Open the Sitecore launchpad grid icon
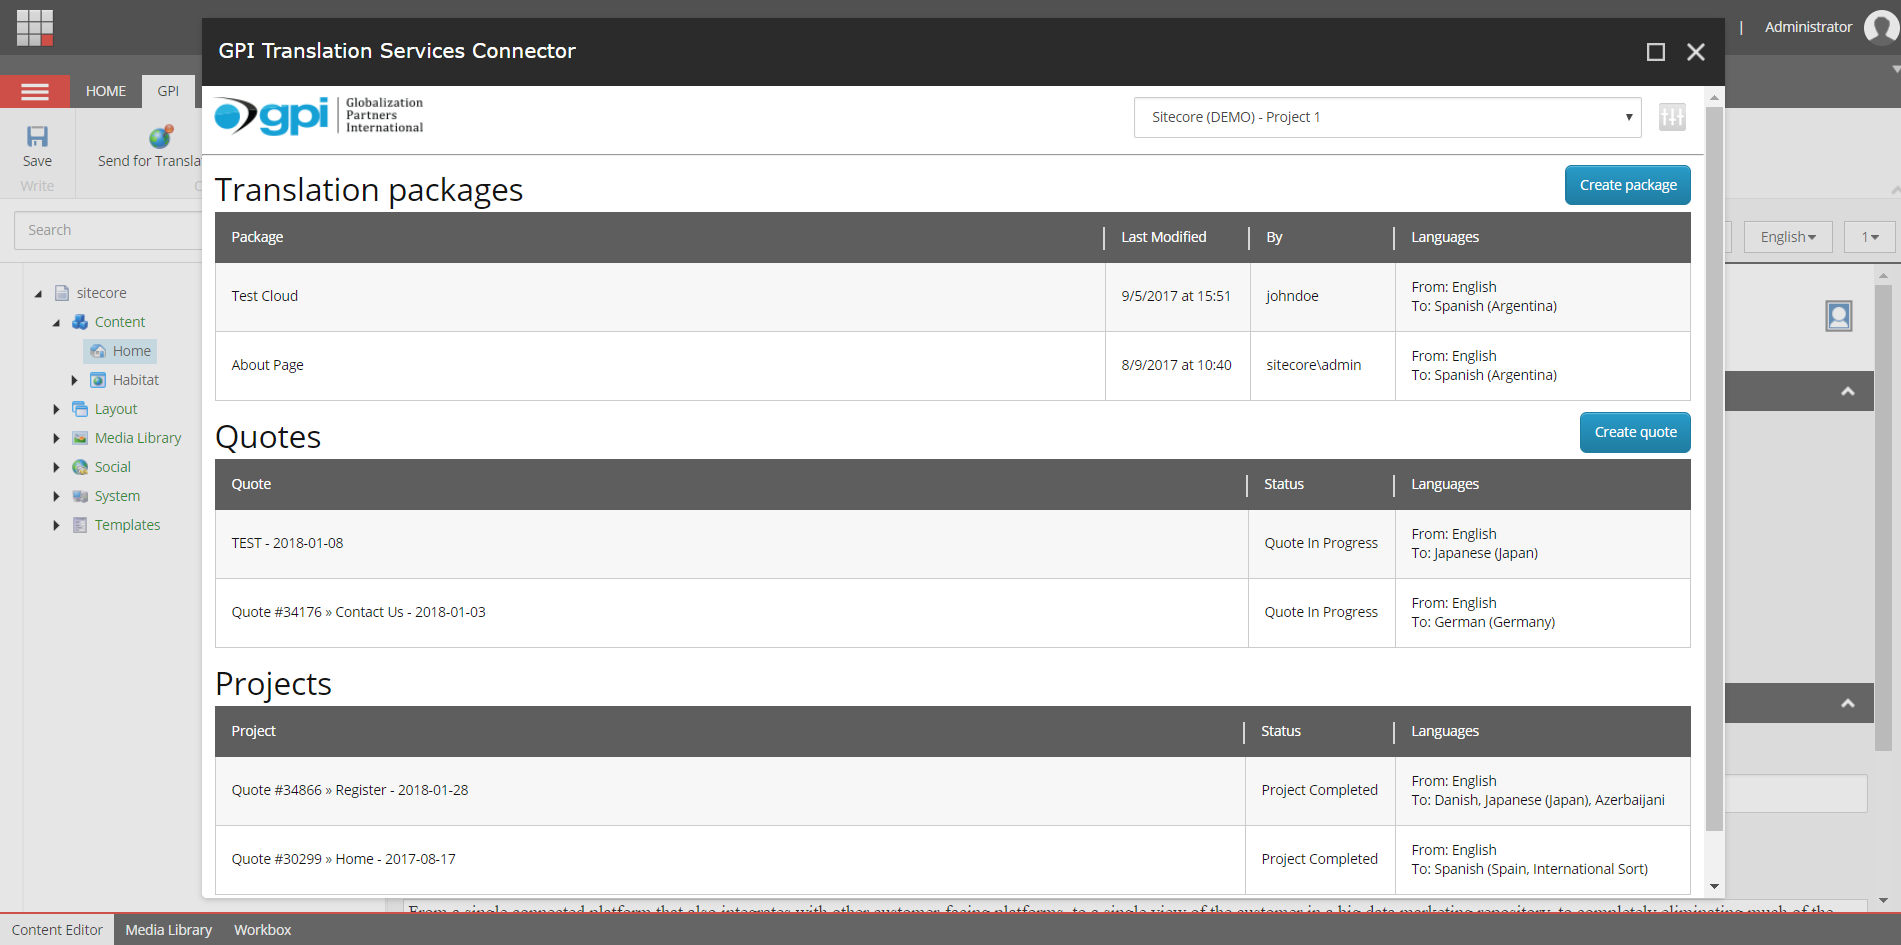The height and width of the screenshot is (945, 1901). pyautogui.click(x=35, y=28)
